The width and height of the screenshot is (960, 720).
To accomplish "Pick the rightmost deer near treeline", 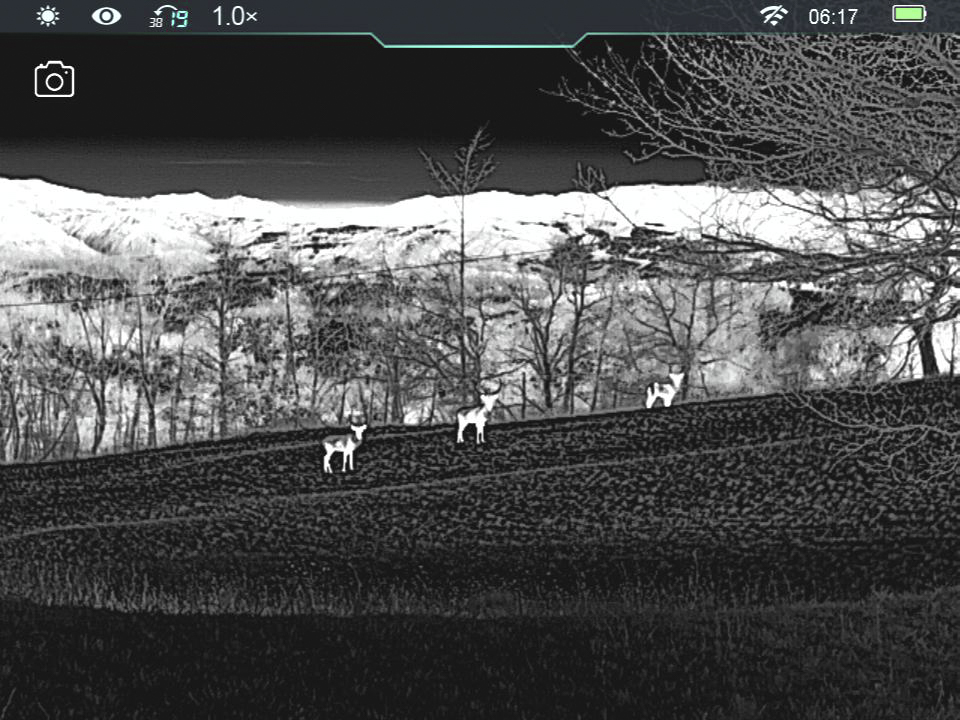I will [x=663, y=390].
